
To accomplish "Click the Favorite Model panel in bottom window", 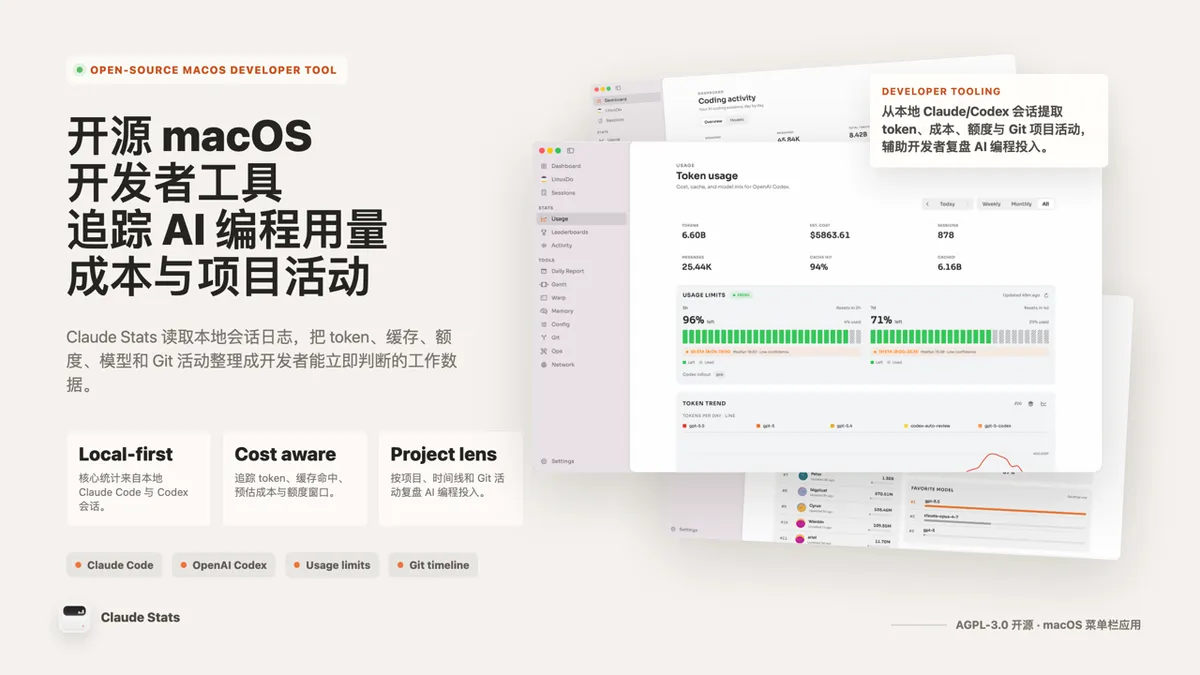I will [x=998, y=516].
